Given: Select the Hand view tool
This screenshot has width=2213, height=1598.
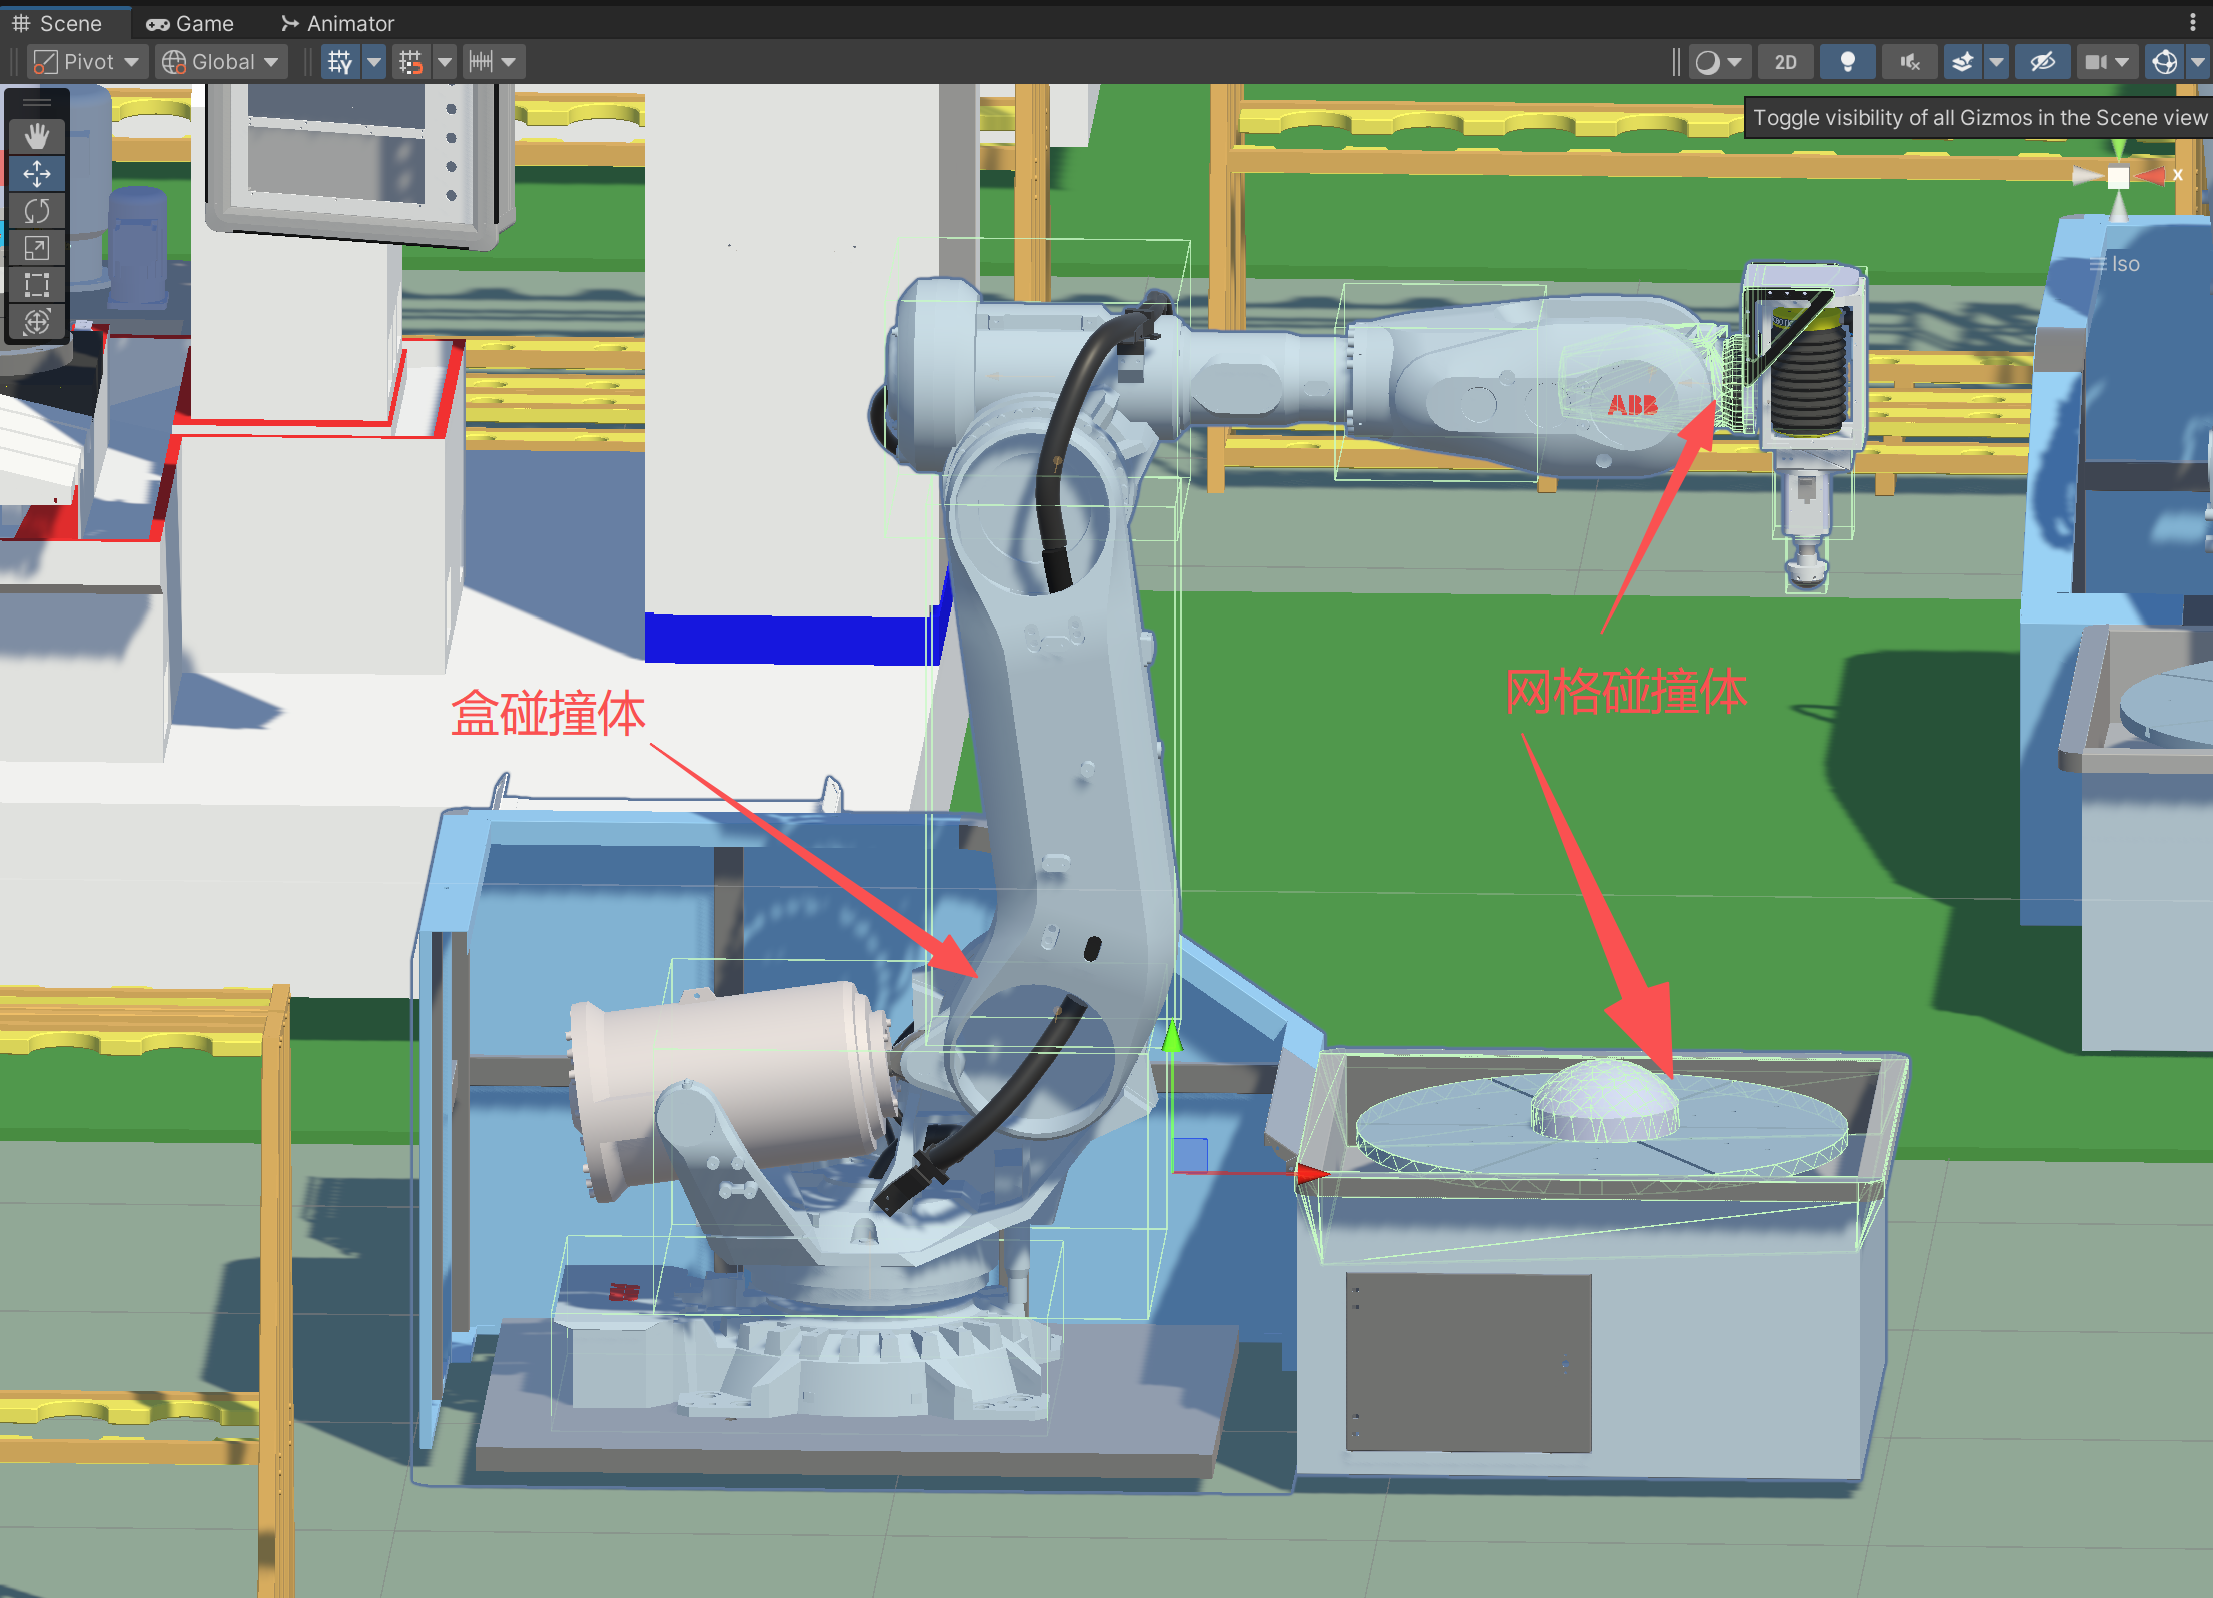Looking at the screenshot, I should pos(37,136).
